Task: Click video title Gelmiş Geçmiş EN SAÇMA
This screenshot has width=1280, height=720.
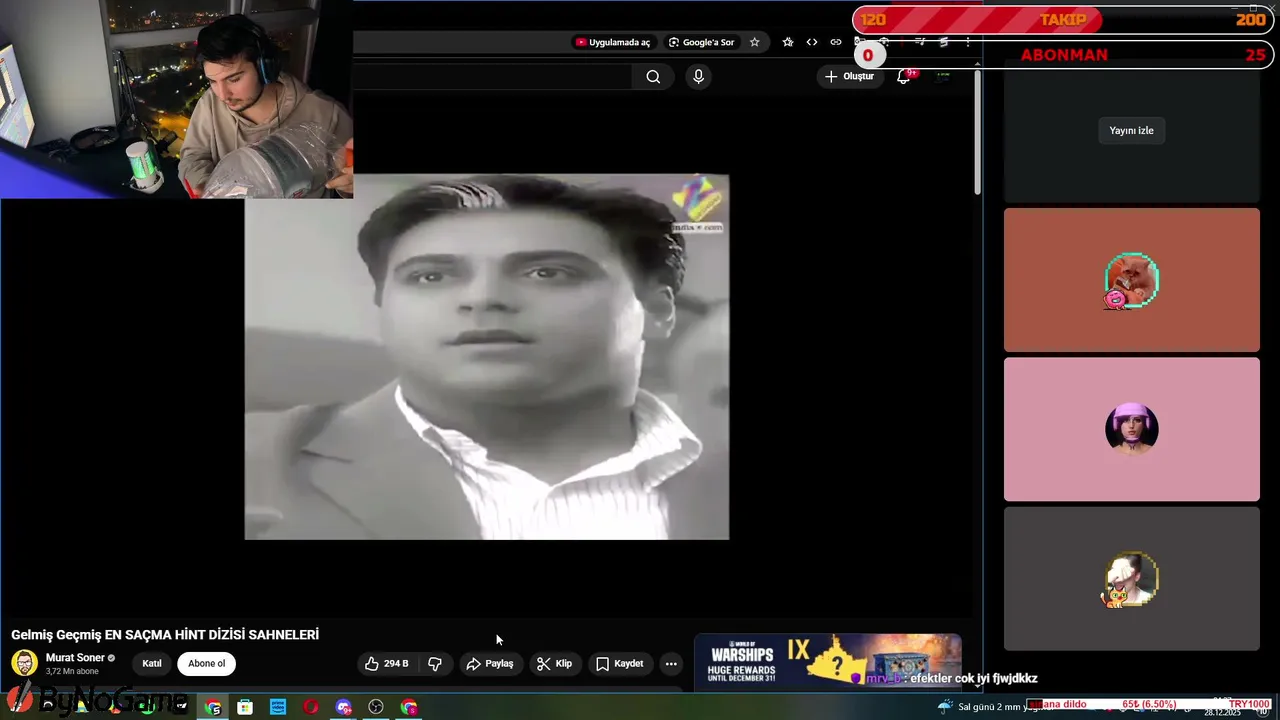Action: (165, 635)
